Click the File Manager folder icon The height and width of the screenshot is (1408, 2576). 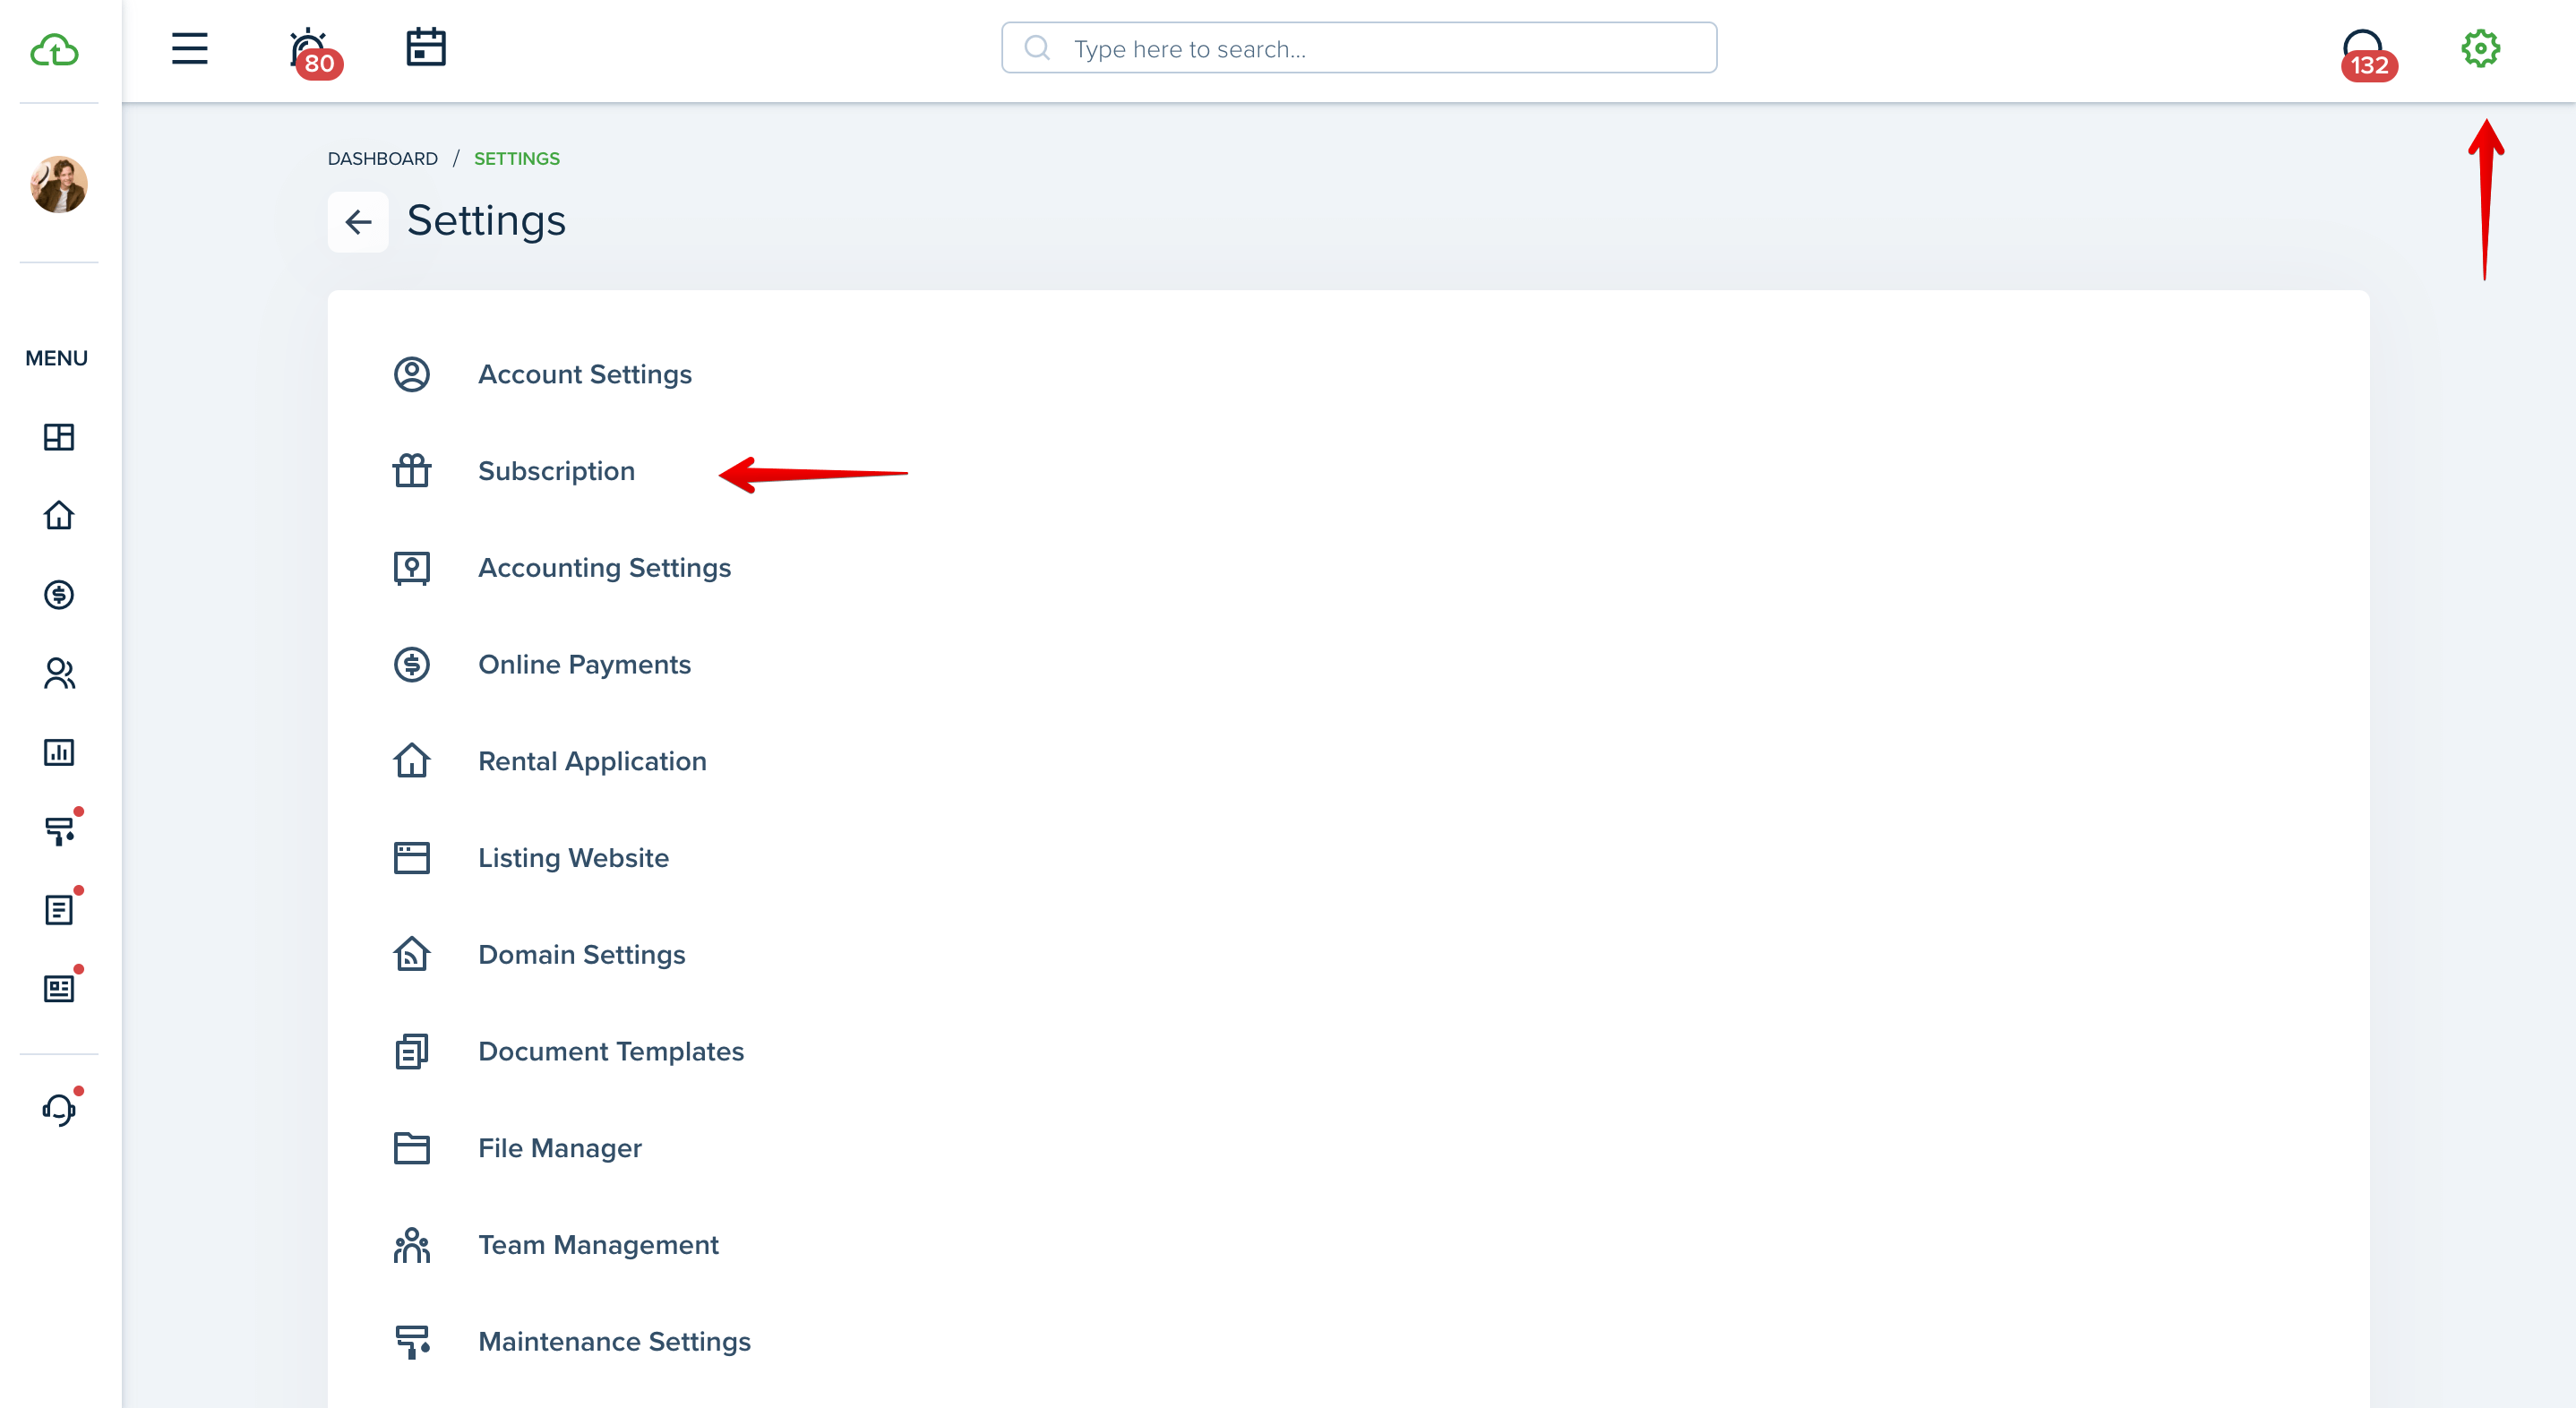tap(412, 1148)
